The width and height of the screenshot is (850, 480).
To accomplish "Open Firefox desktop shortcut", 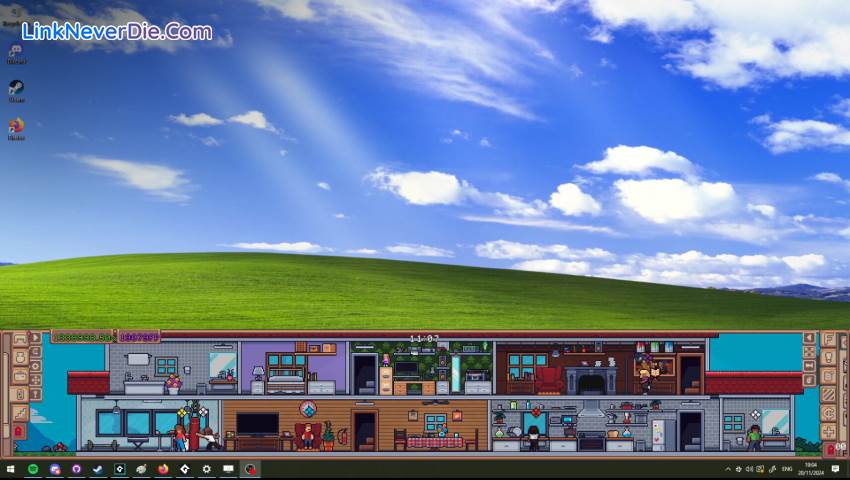I will pos(16,127).
